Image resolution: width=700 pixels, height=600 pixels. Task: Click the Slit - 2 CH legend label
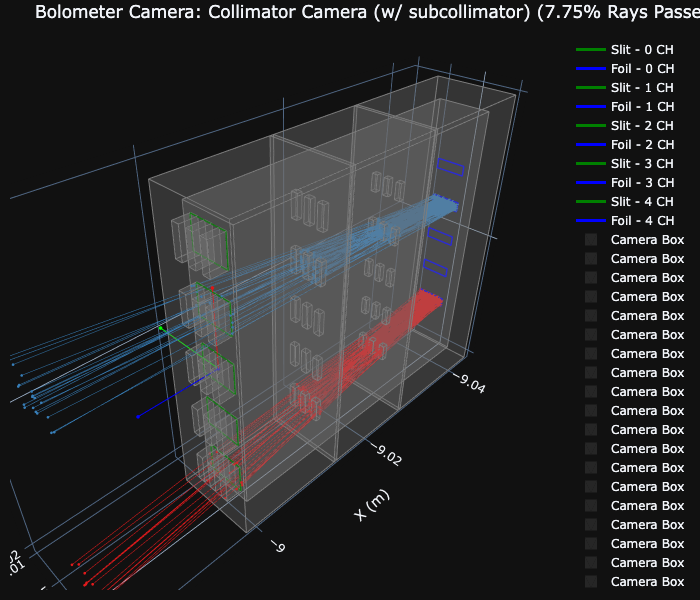642,125
